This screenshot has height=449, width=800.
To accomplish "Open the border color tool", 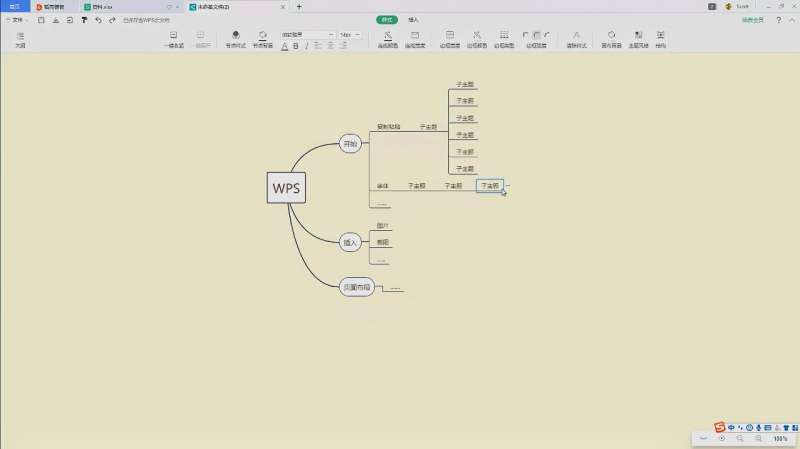I will pyautogui.click(x=477, y=39).
